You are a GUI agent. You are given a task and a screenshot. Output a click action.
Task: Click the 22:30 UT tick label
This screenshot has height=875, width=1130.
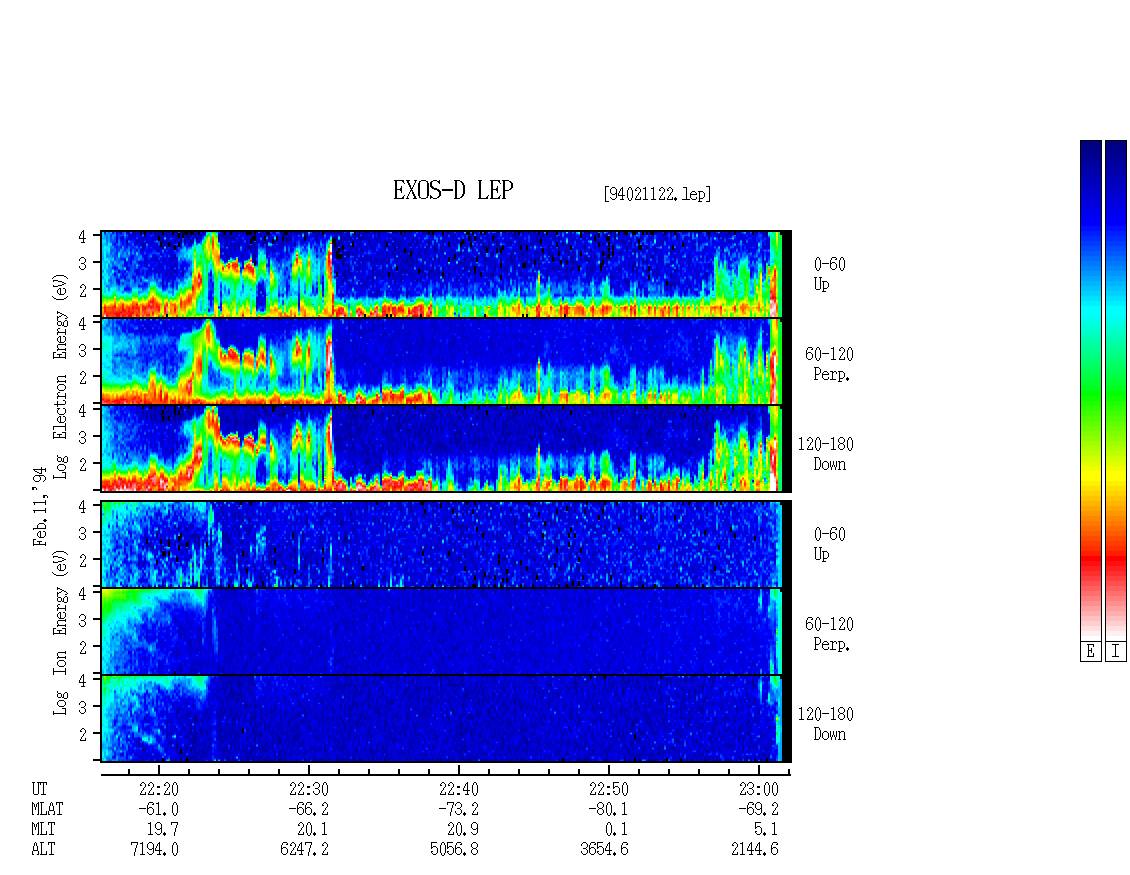308,789
